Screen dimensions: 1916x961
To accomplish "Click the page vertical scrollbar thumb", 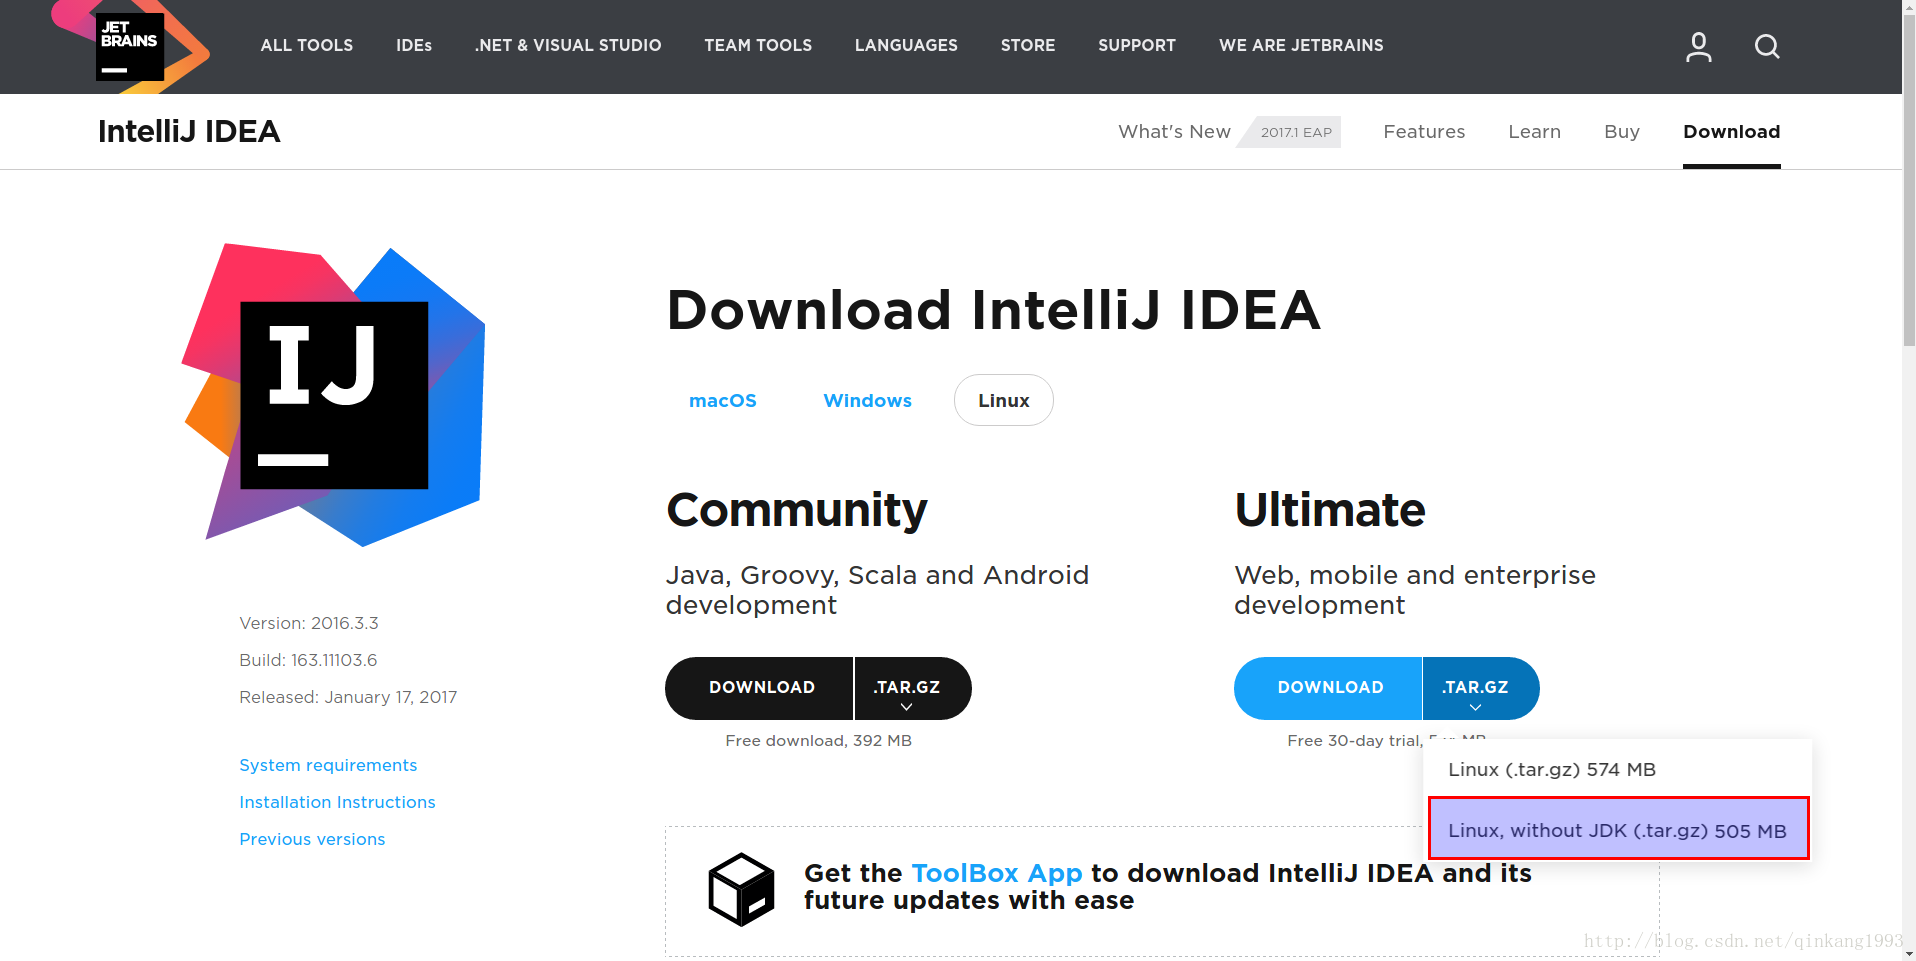I will 1909,180.
